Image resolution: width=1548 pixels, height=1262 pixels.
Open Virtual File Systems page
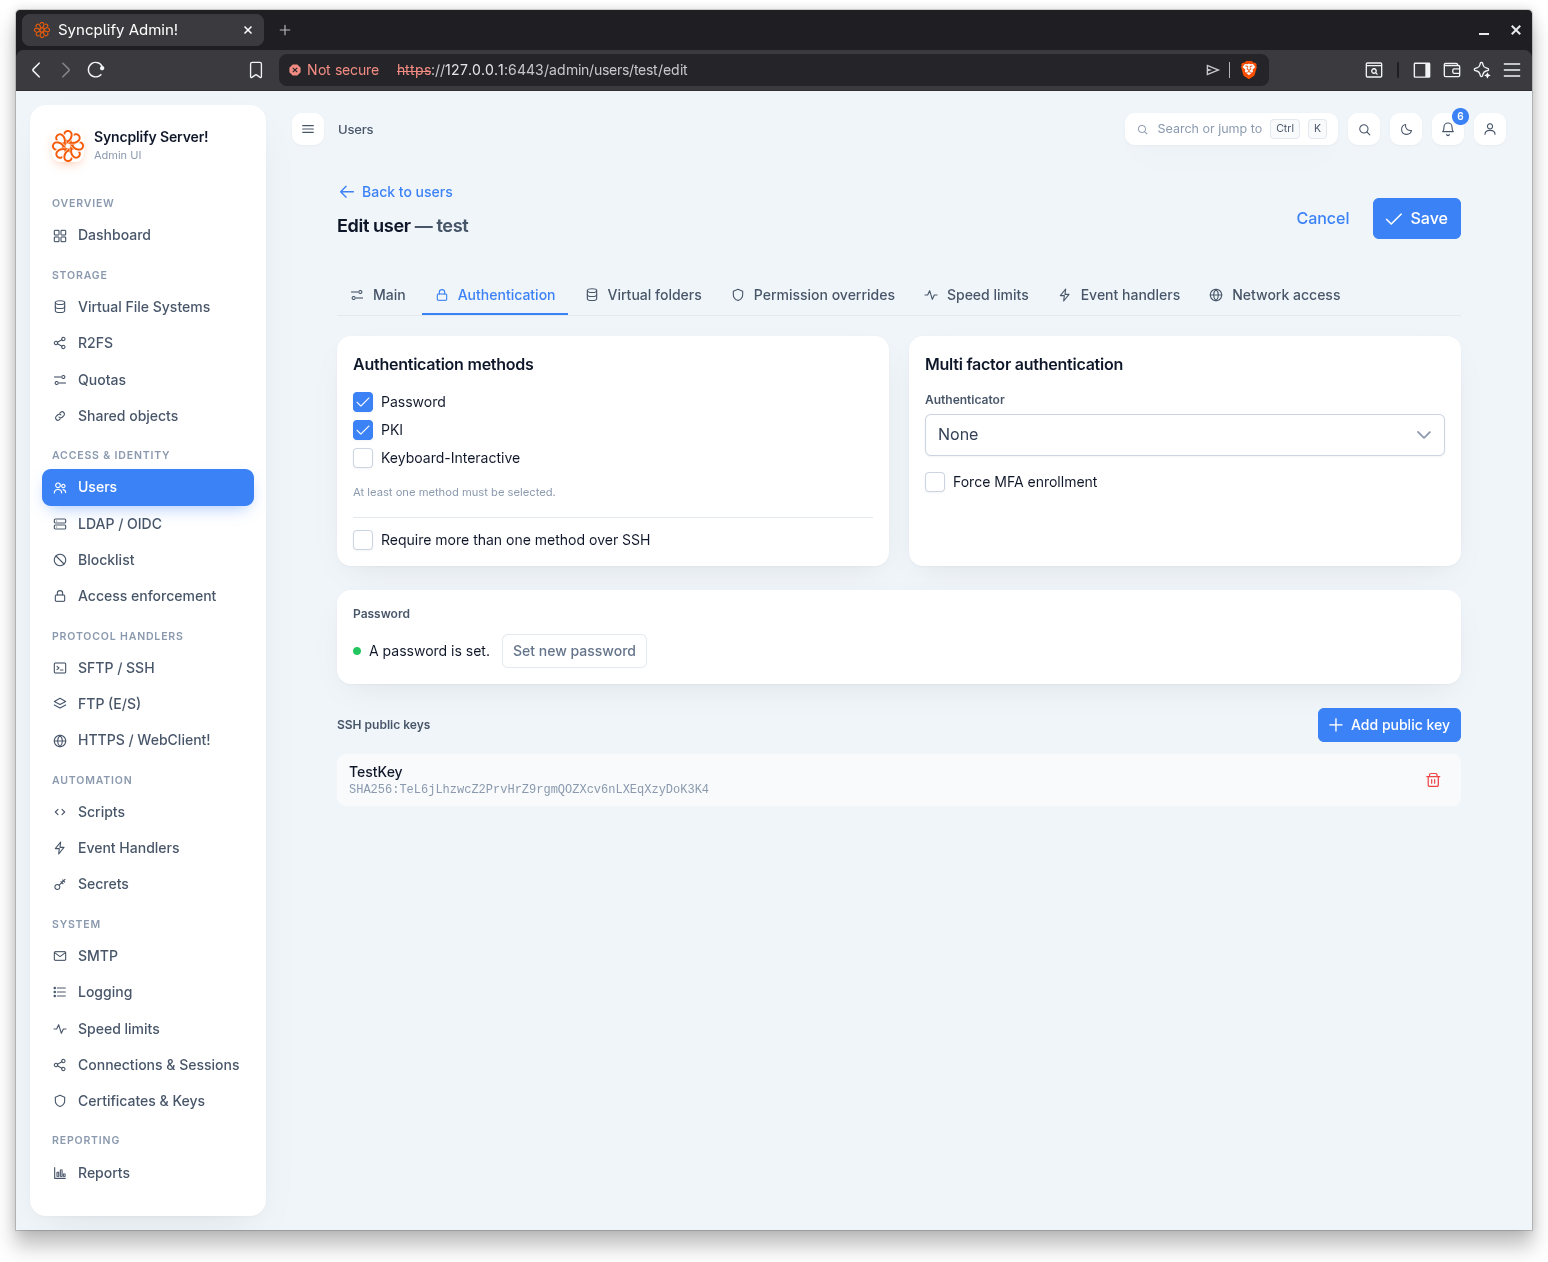point(148,307)
